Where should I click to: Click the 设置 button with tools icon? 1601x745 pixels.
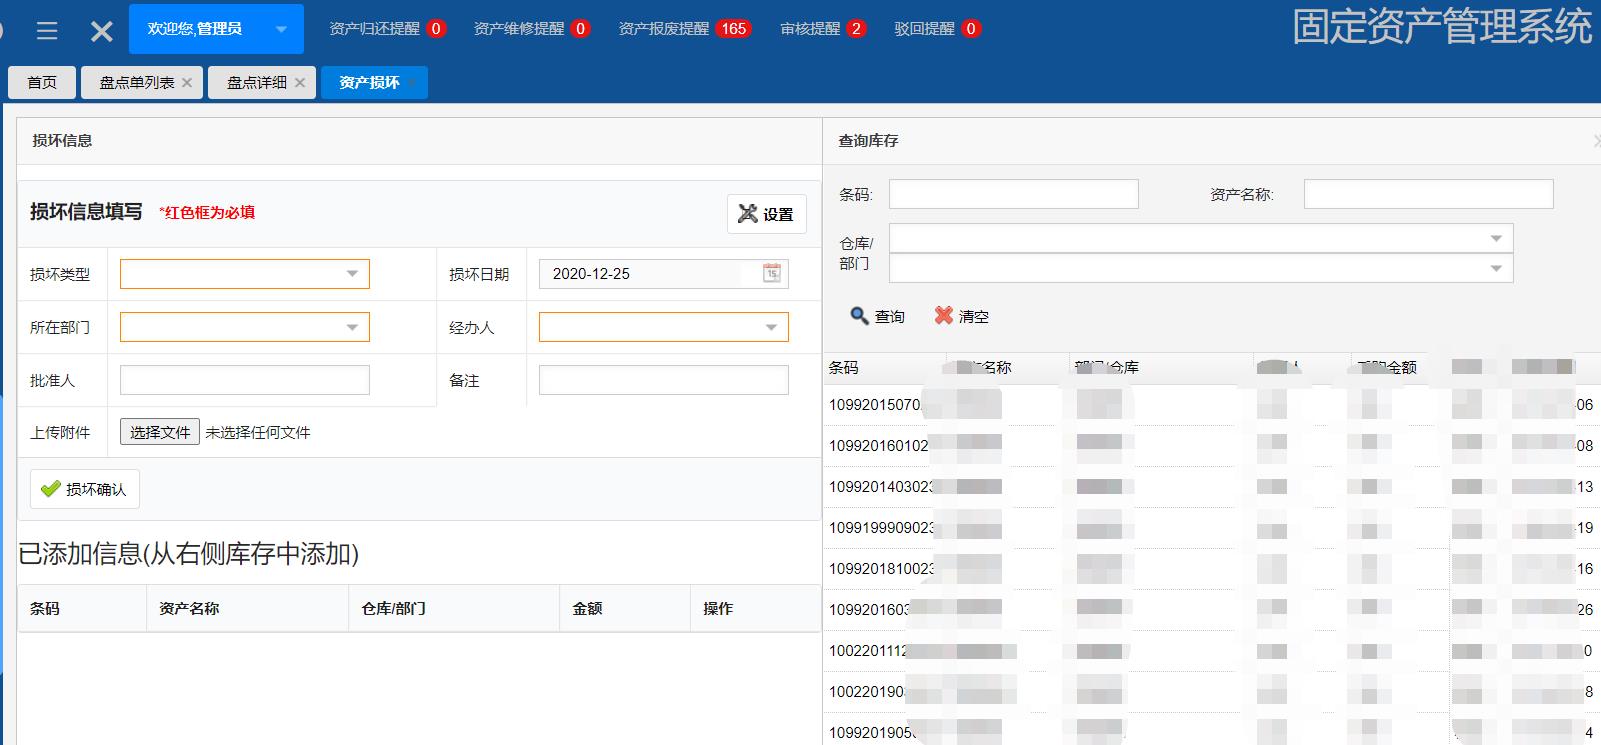(x=766, y=214)
